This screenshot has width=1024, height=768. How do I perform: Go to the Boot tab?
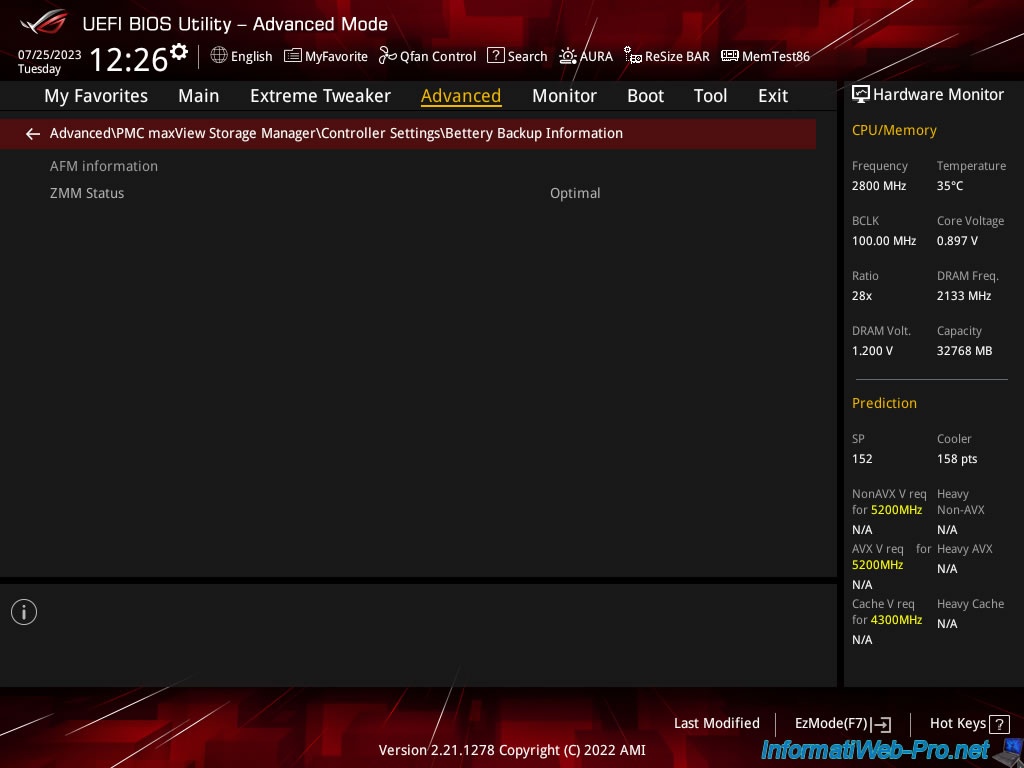(645, 96)
